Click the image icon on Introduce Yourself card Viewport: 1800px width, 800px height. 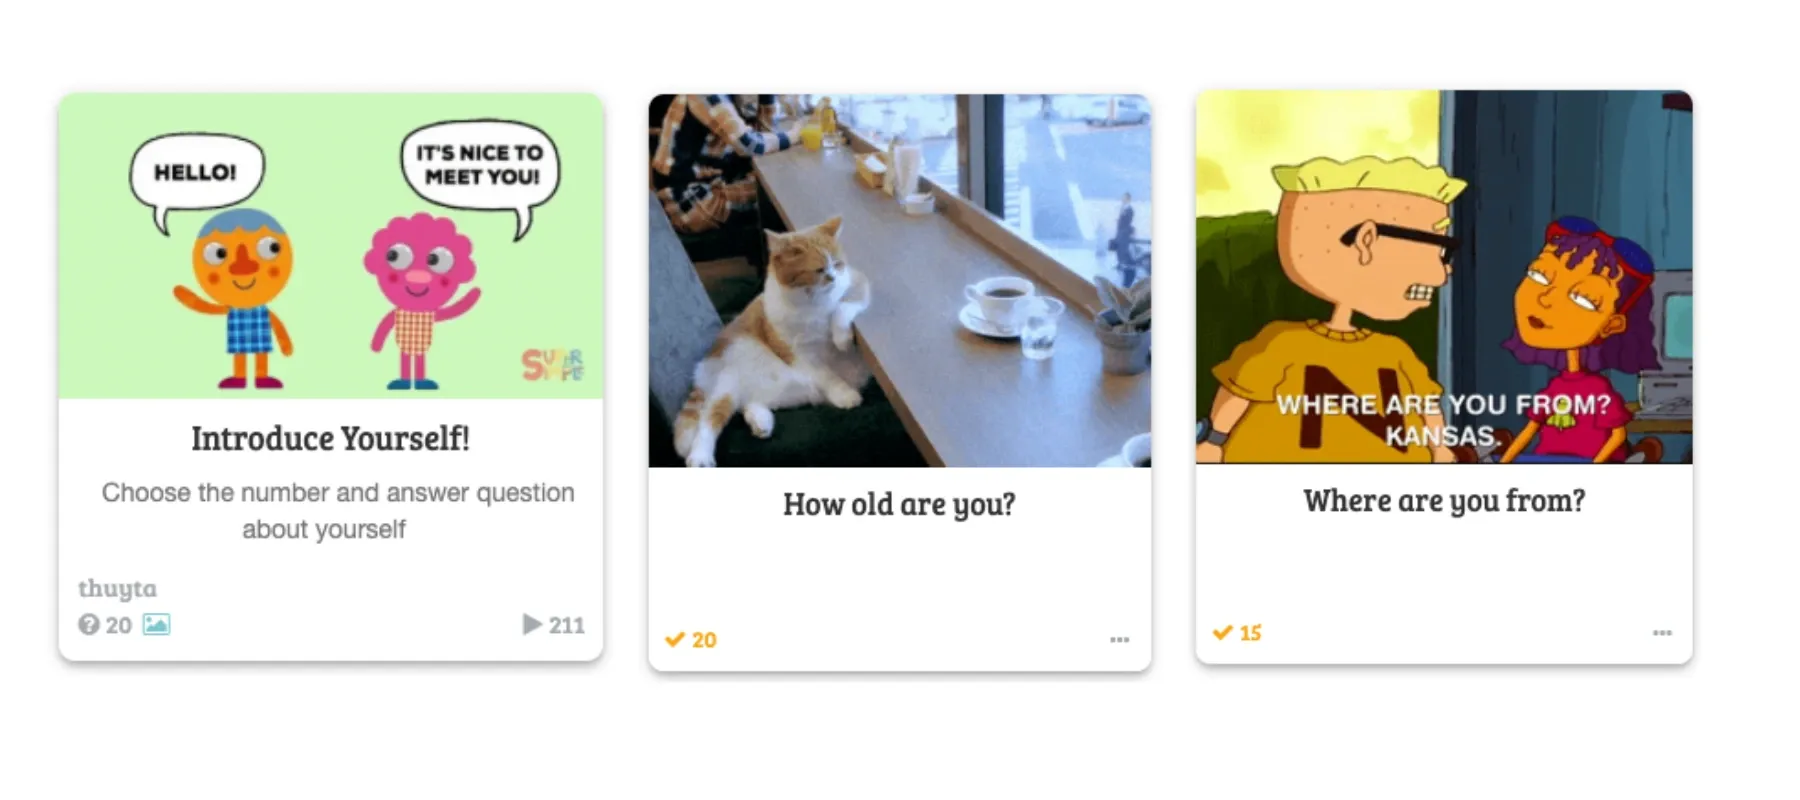(x=156, y=625)
